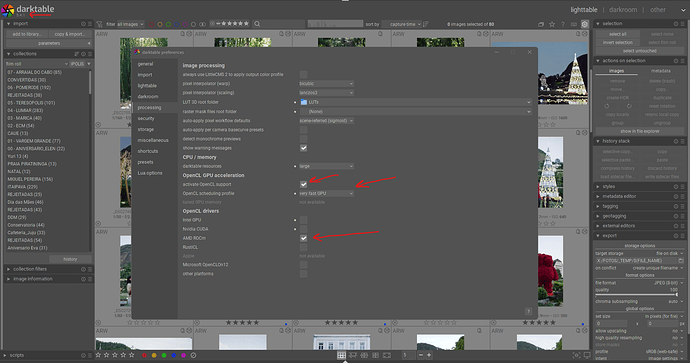Click the collections history button
This screenshot has height=363, width=690.
(x=70, y=259)
